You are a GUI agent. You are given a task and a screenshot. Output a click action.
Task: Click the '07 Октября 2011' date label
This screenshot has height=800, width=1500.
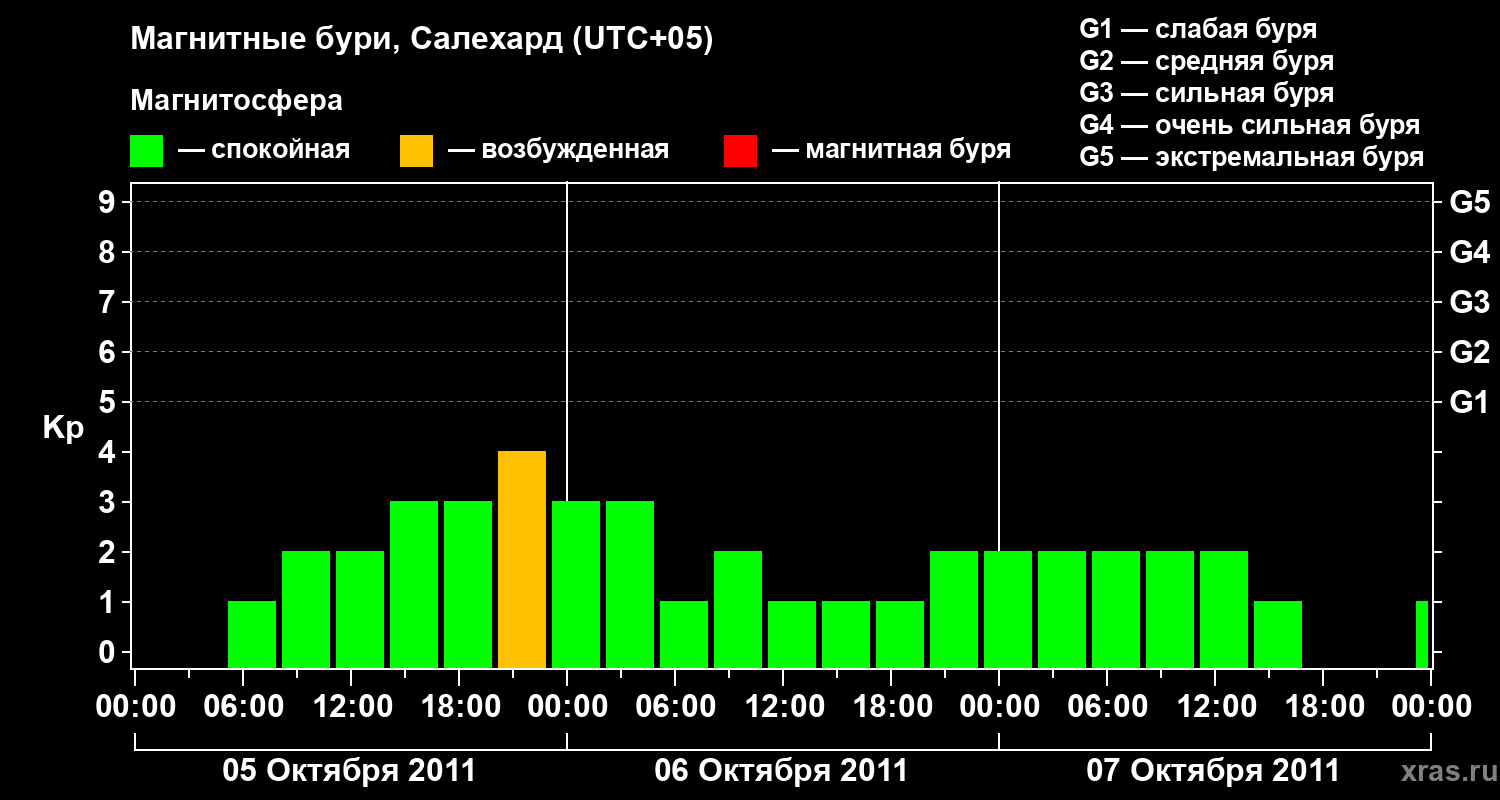click(1213, 770)
